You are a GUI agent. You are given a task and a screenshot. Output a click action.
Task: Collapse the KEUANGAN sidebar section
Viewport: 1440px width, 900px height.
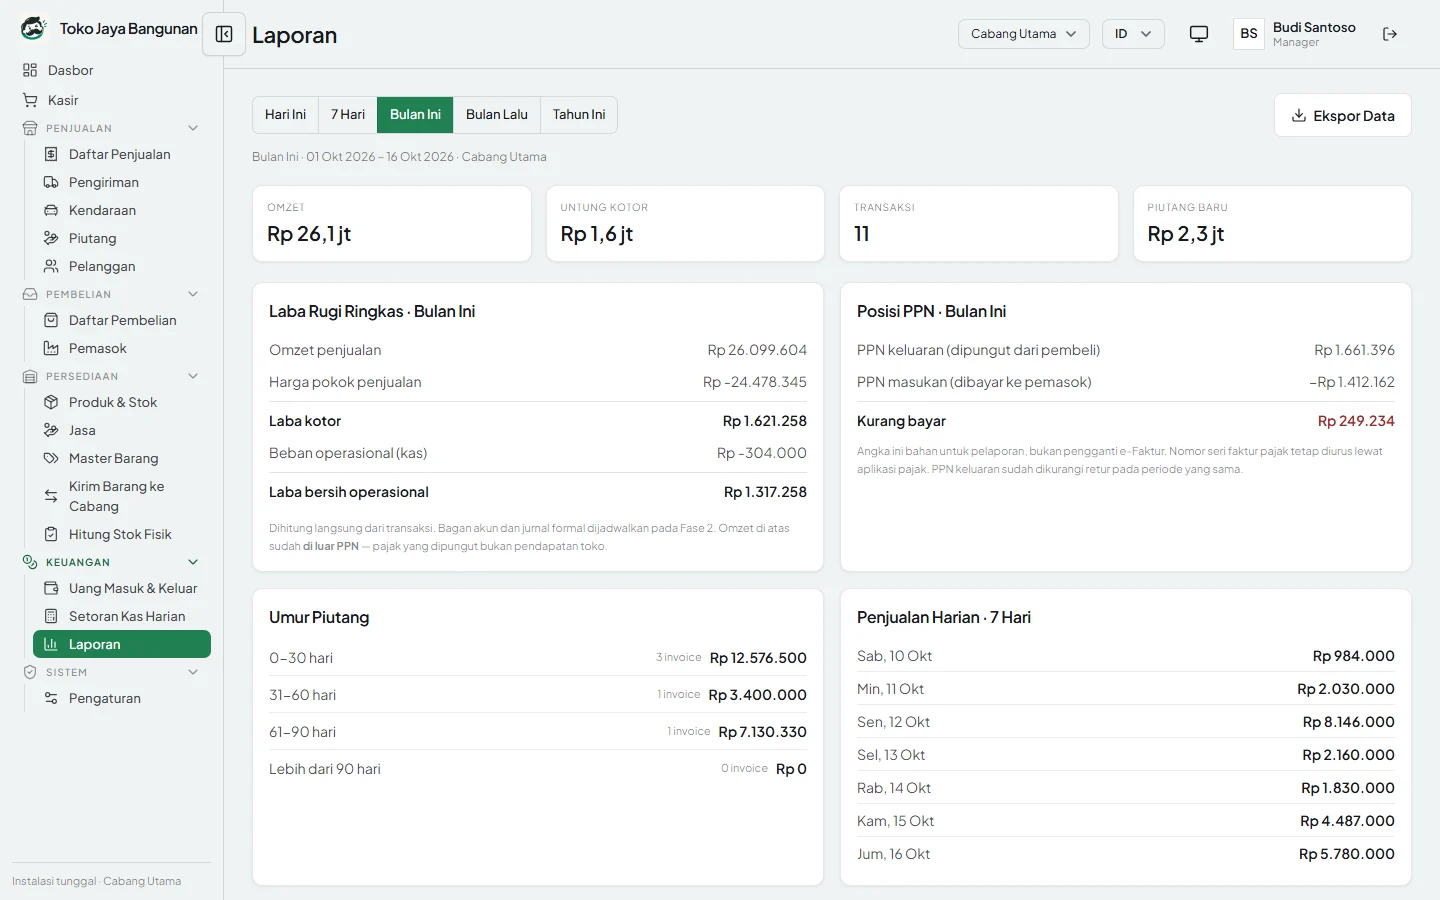pyautogui.click(x=193, y=562)
